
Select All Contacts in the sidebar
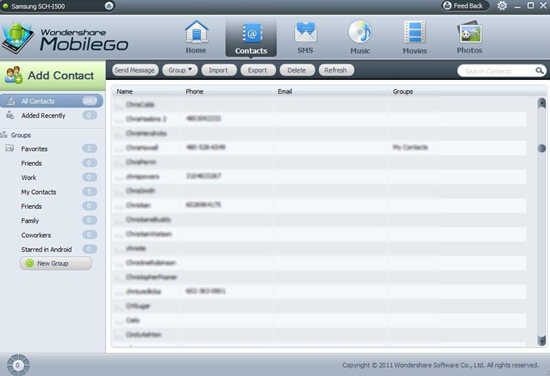pyautogui.click(x=52, y=101)
